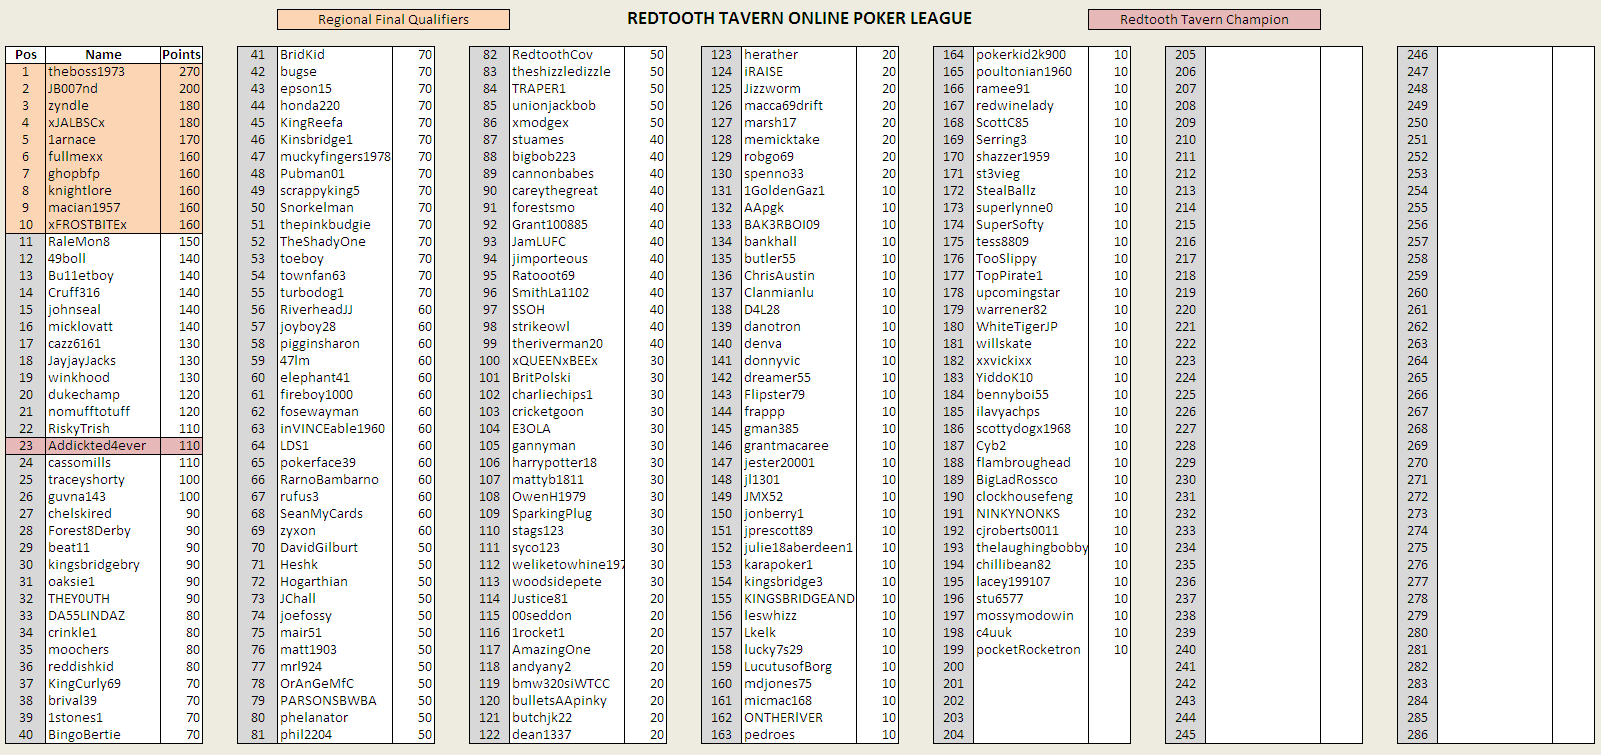This screenshot has height=755, width=1601.
Task: Click the Forest8Derby cell
Action: coord(103,531)
